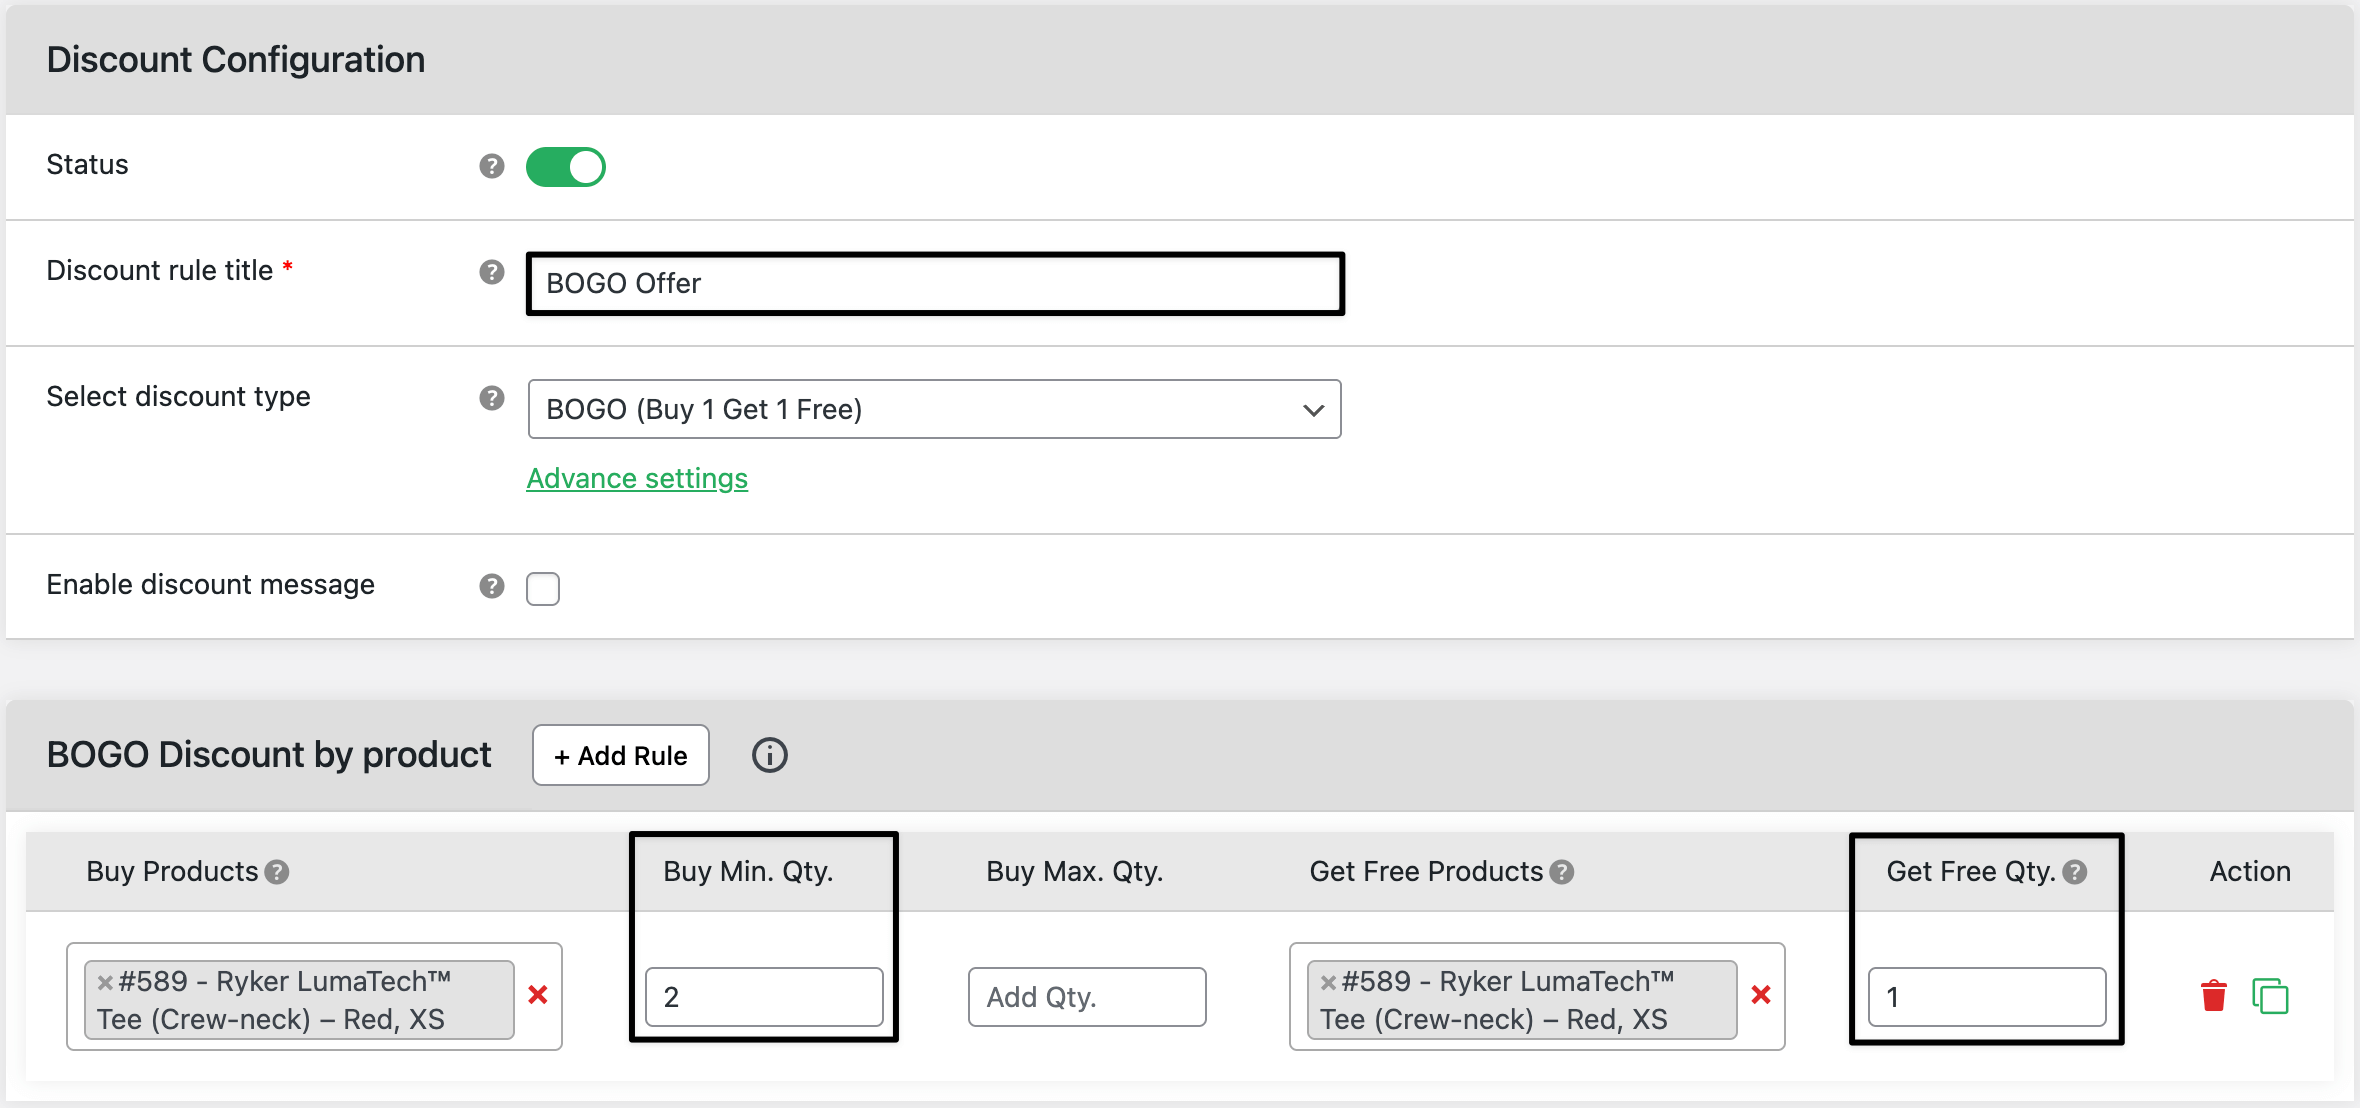Clear all Get Free Products with red X

click(1761, 995)
